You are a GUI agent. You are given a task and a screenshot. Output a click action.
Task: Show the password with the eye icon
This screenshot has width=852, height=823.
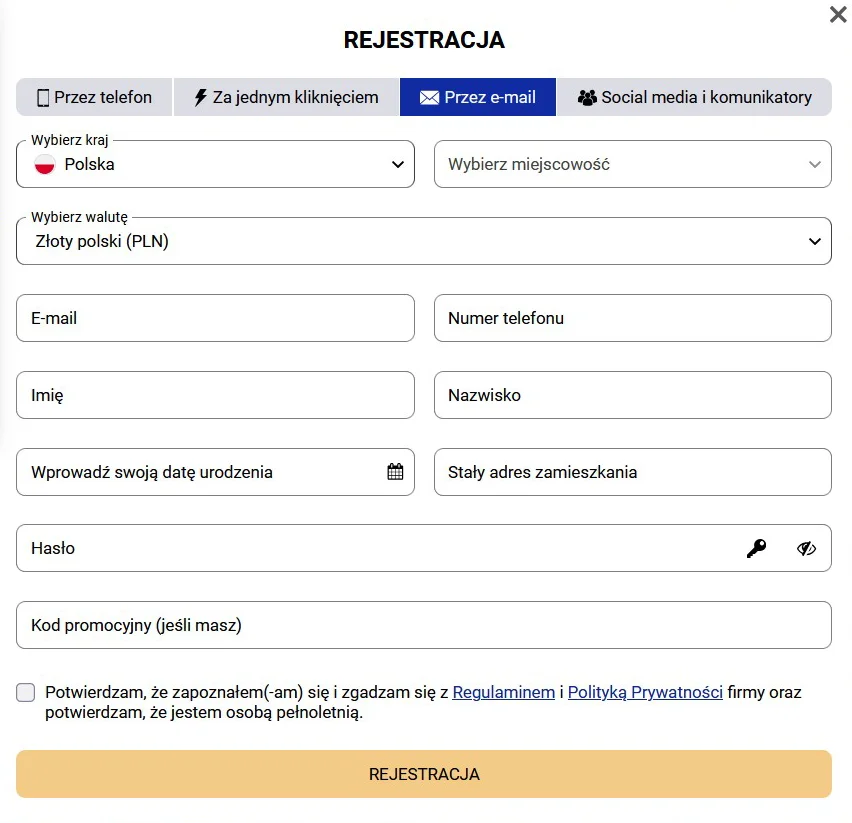tap(806, 548)
